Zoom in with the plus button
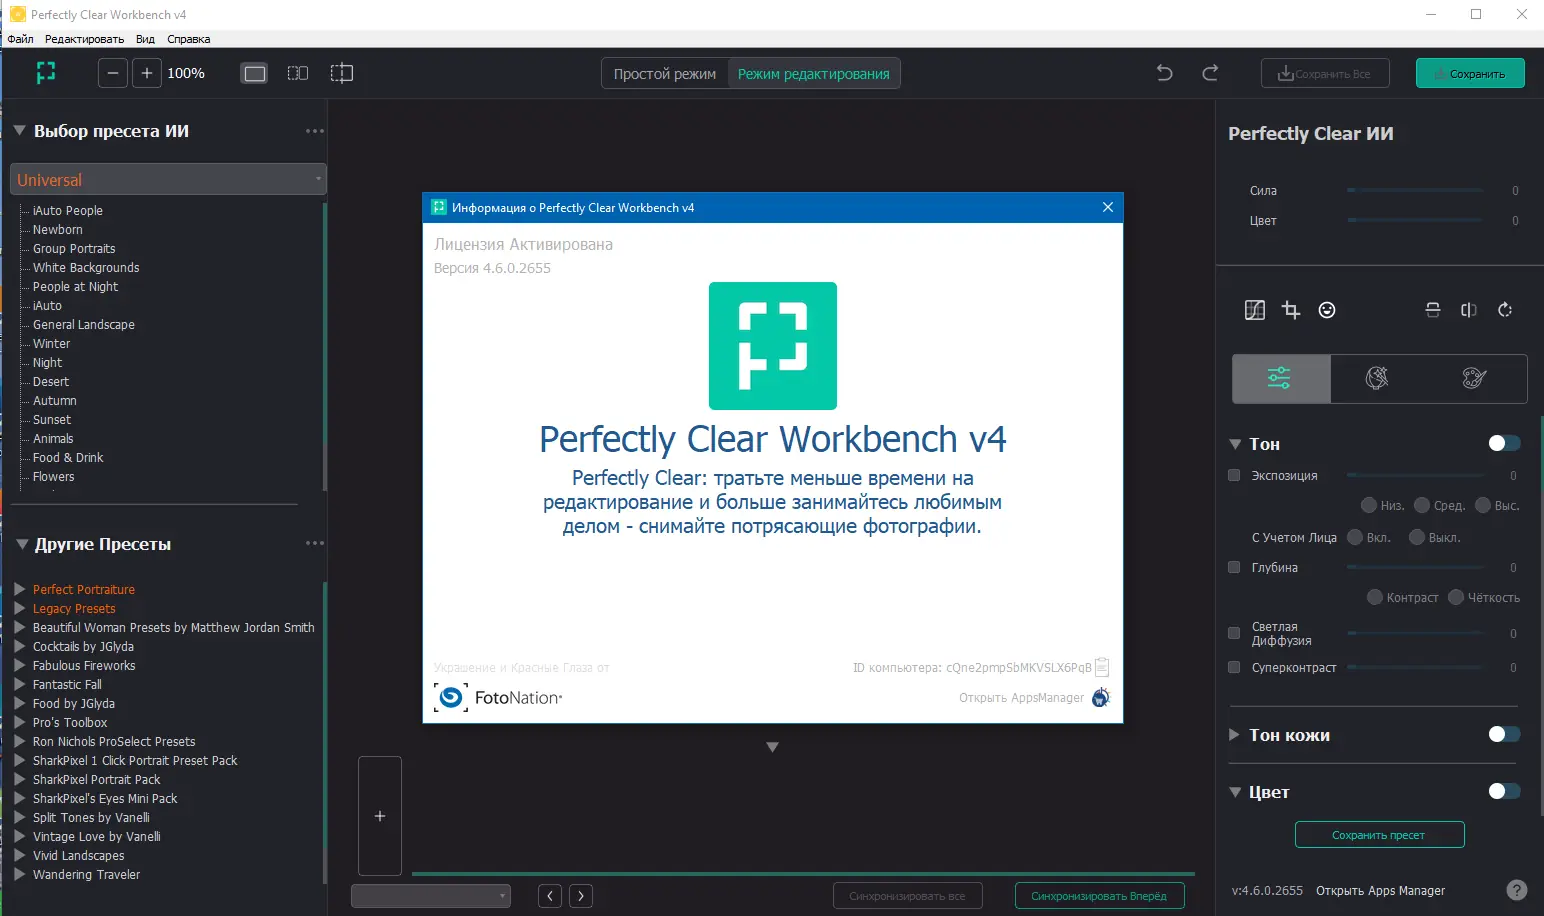The image size is (1544, 916). (x=147, y=73)
